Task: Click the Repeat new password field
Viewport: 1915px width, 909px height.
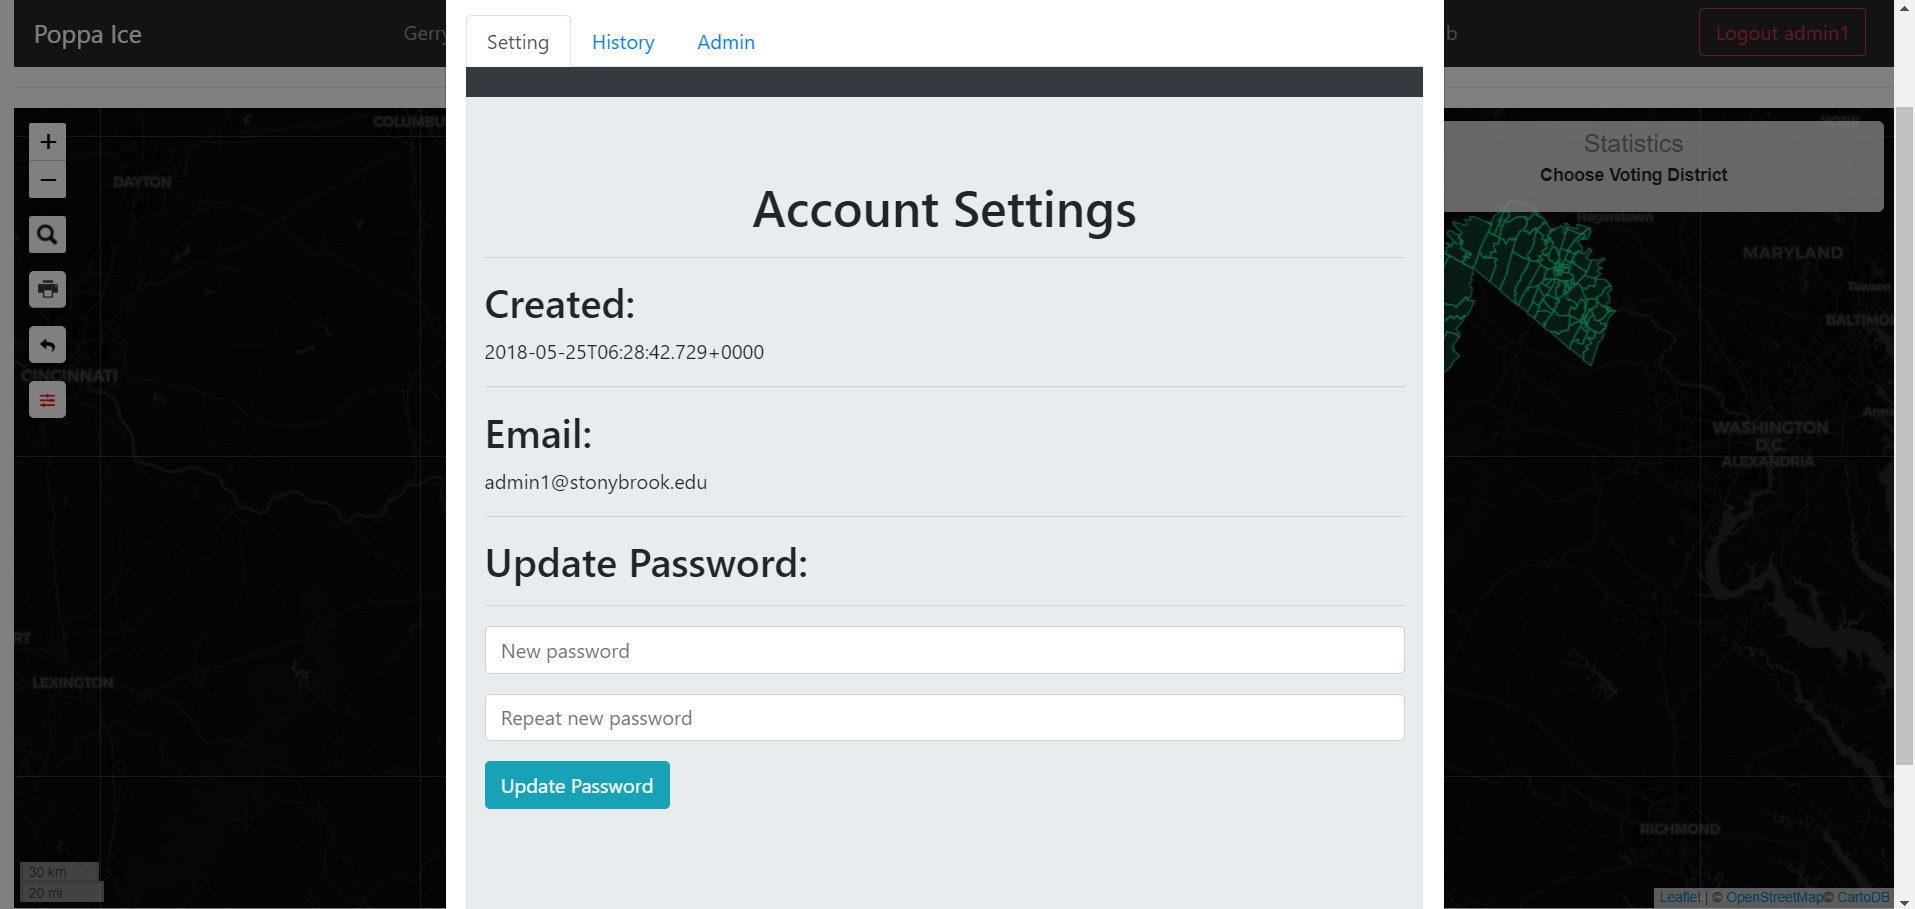Action: pos(944,717)
